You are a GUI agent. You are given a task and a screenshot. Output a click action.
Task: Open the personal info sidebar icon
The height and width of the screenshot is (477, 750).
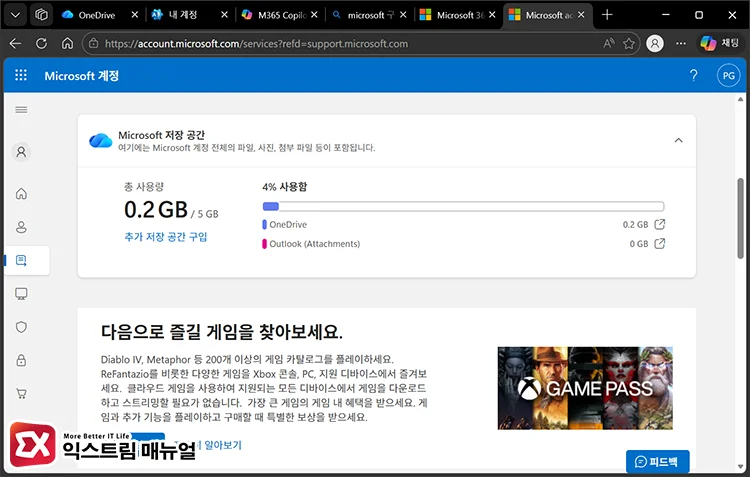point(21,227)
